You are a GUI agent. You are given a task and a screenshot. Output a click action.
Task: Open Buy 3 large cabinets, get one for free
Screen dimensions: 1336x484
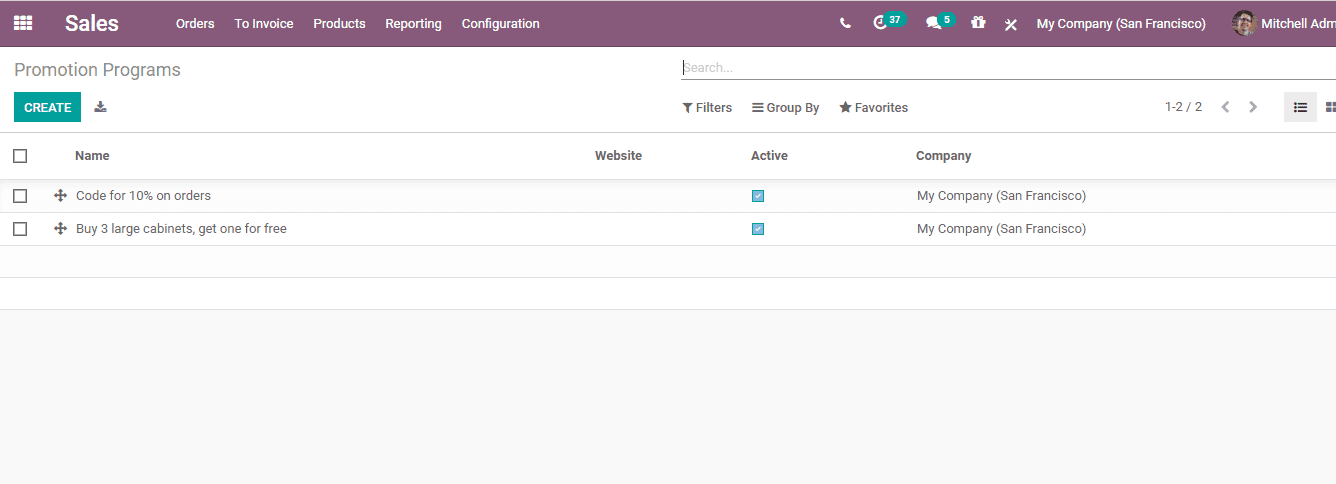tap(181, 229)
